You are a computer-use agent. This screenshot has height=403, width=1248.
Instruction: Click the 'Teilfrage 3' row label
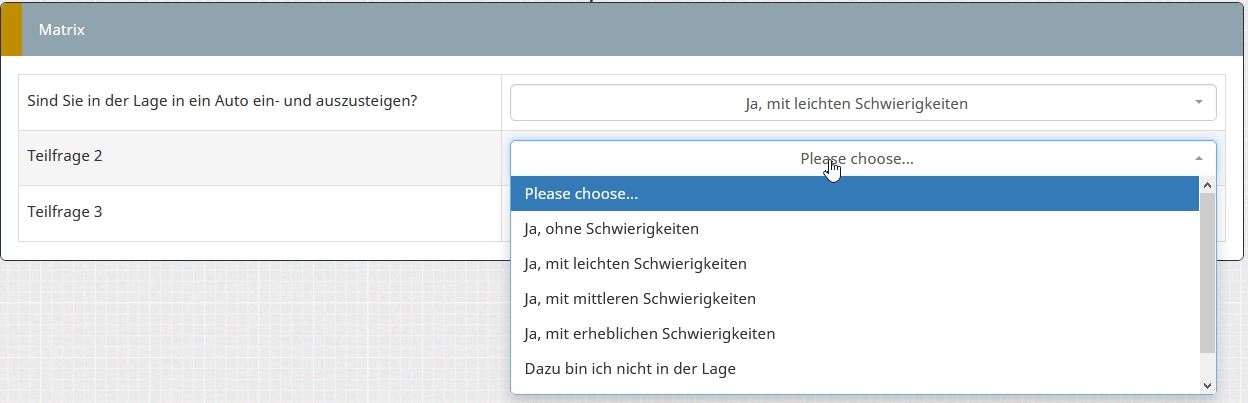click(x=65, y=213)
